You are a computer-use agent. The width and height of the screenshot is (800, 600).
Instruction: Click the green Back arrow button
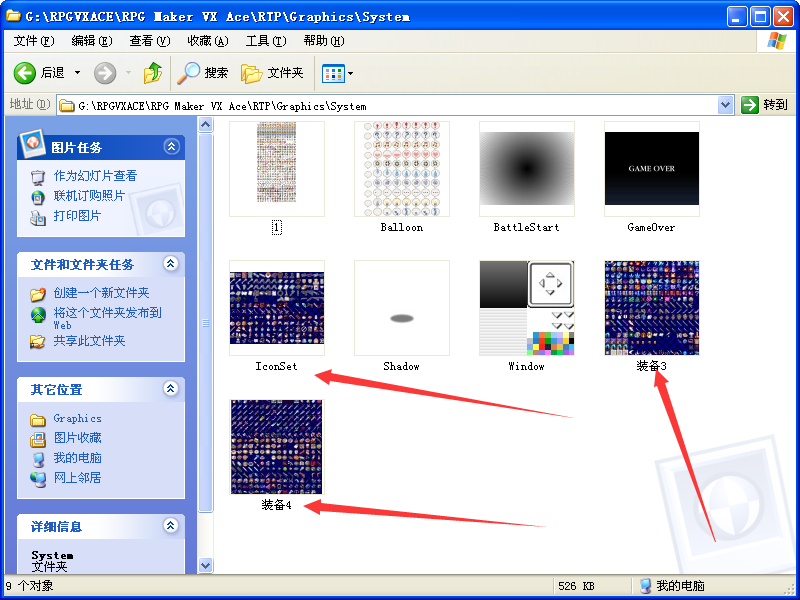[24, 73]
